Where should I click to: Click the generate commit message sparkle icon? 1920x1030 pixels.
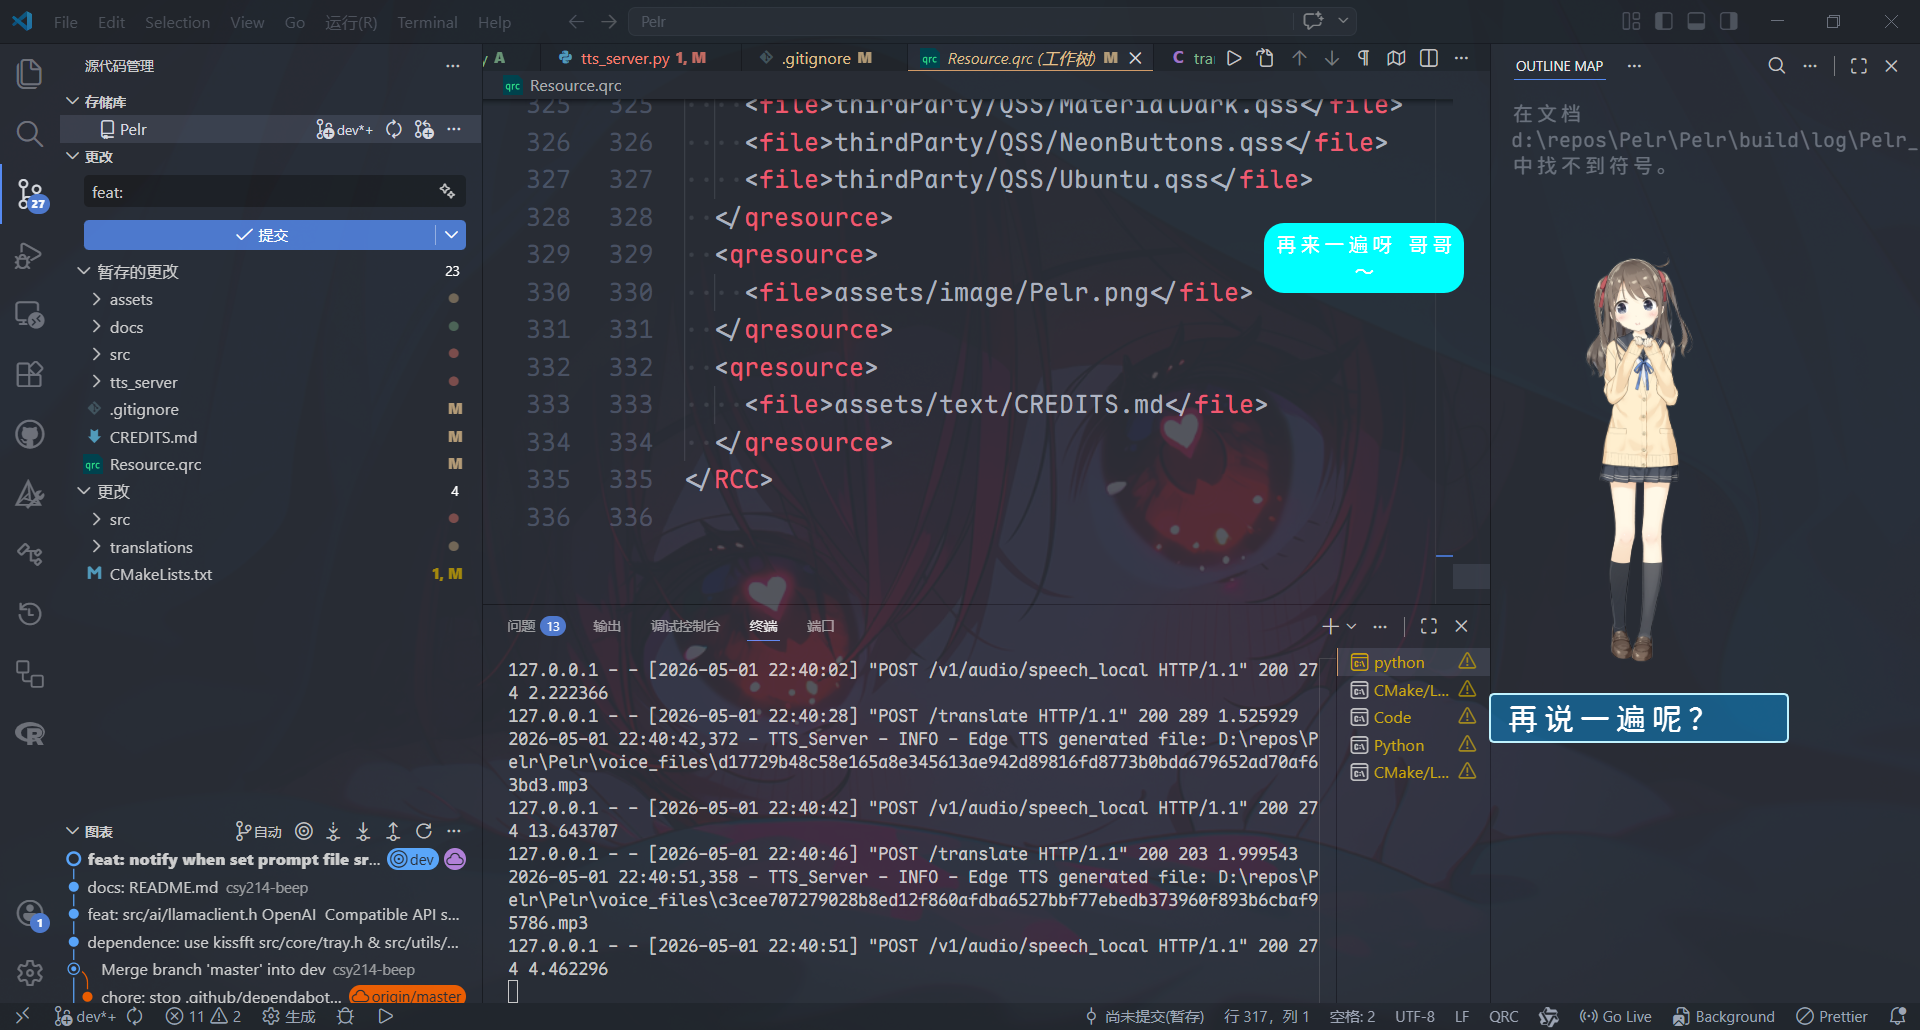pos(447,192)
